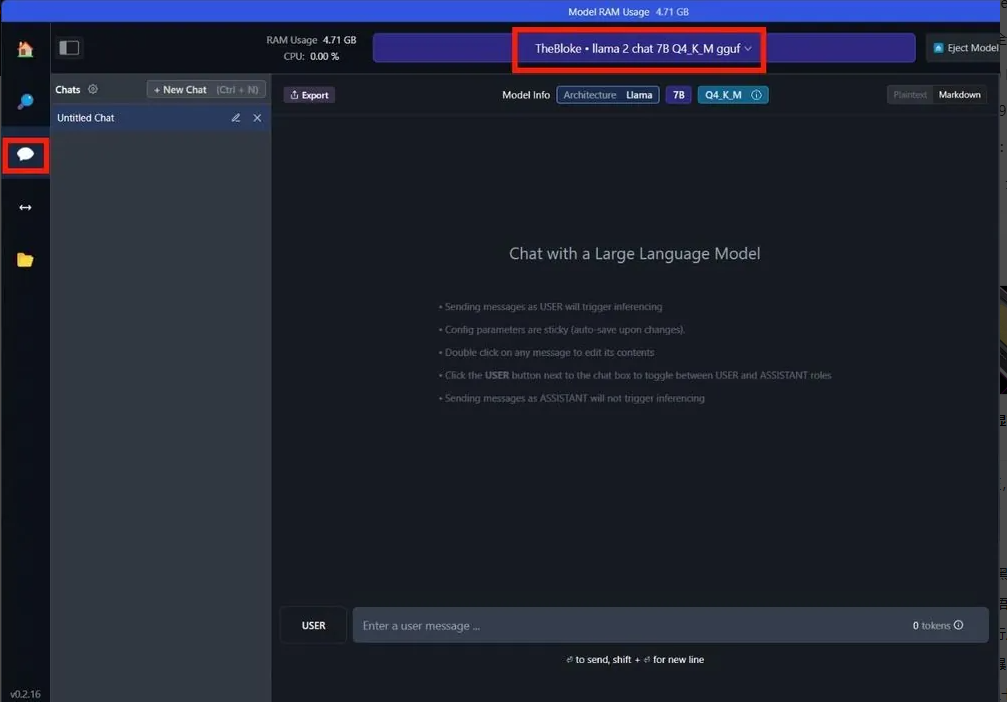Toggle the USER role button
1007x702 pixels.
coord(313,625)
